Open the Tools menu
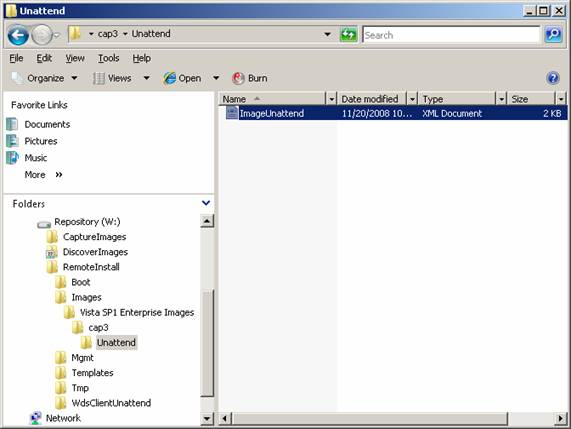The height and width of the screenshot is (429, 571). [x=109, y=58]
